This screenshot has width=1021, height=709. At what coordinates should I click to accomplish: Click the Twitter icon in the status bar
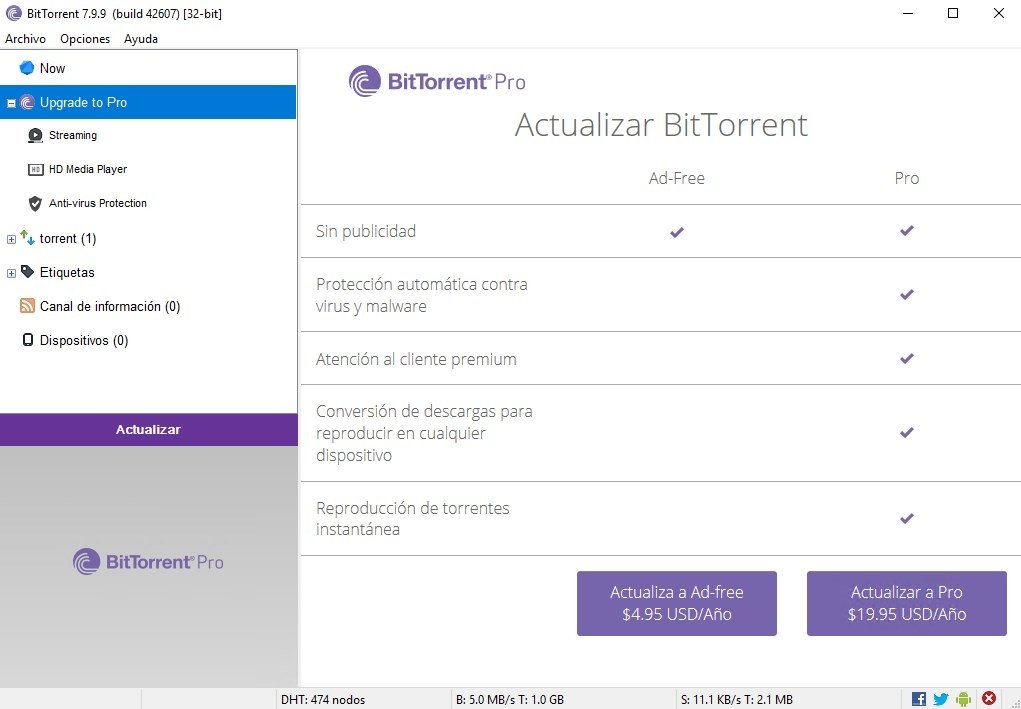coord(941,699)
